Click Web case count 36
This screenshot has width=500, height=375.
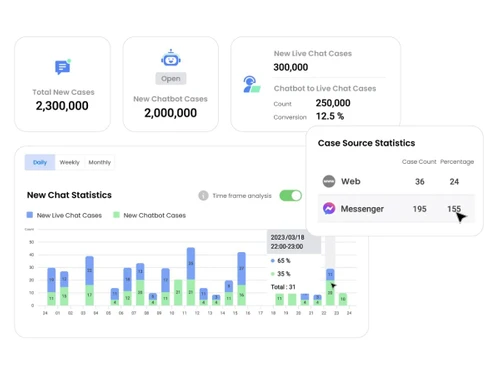pyautogui.click(x=420, y=182)
